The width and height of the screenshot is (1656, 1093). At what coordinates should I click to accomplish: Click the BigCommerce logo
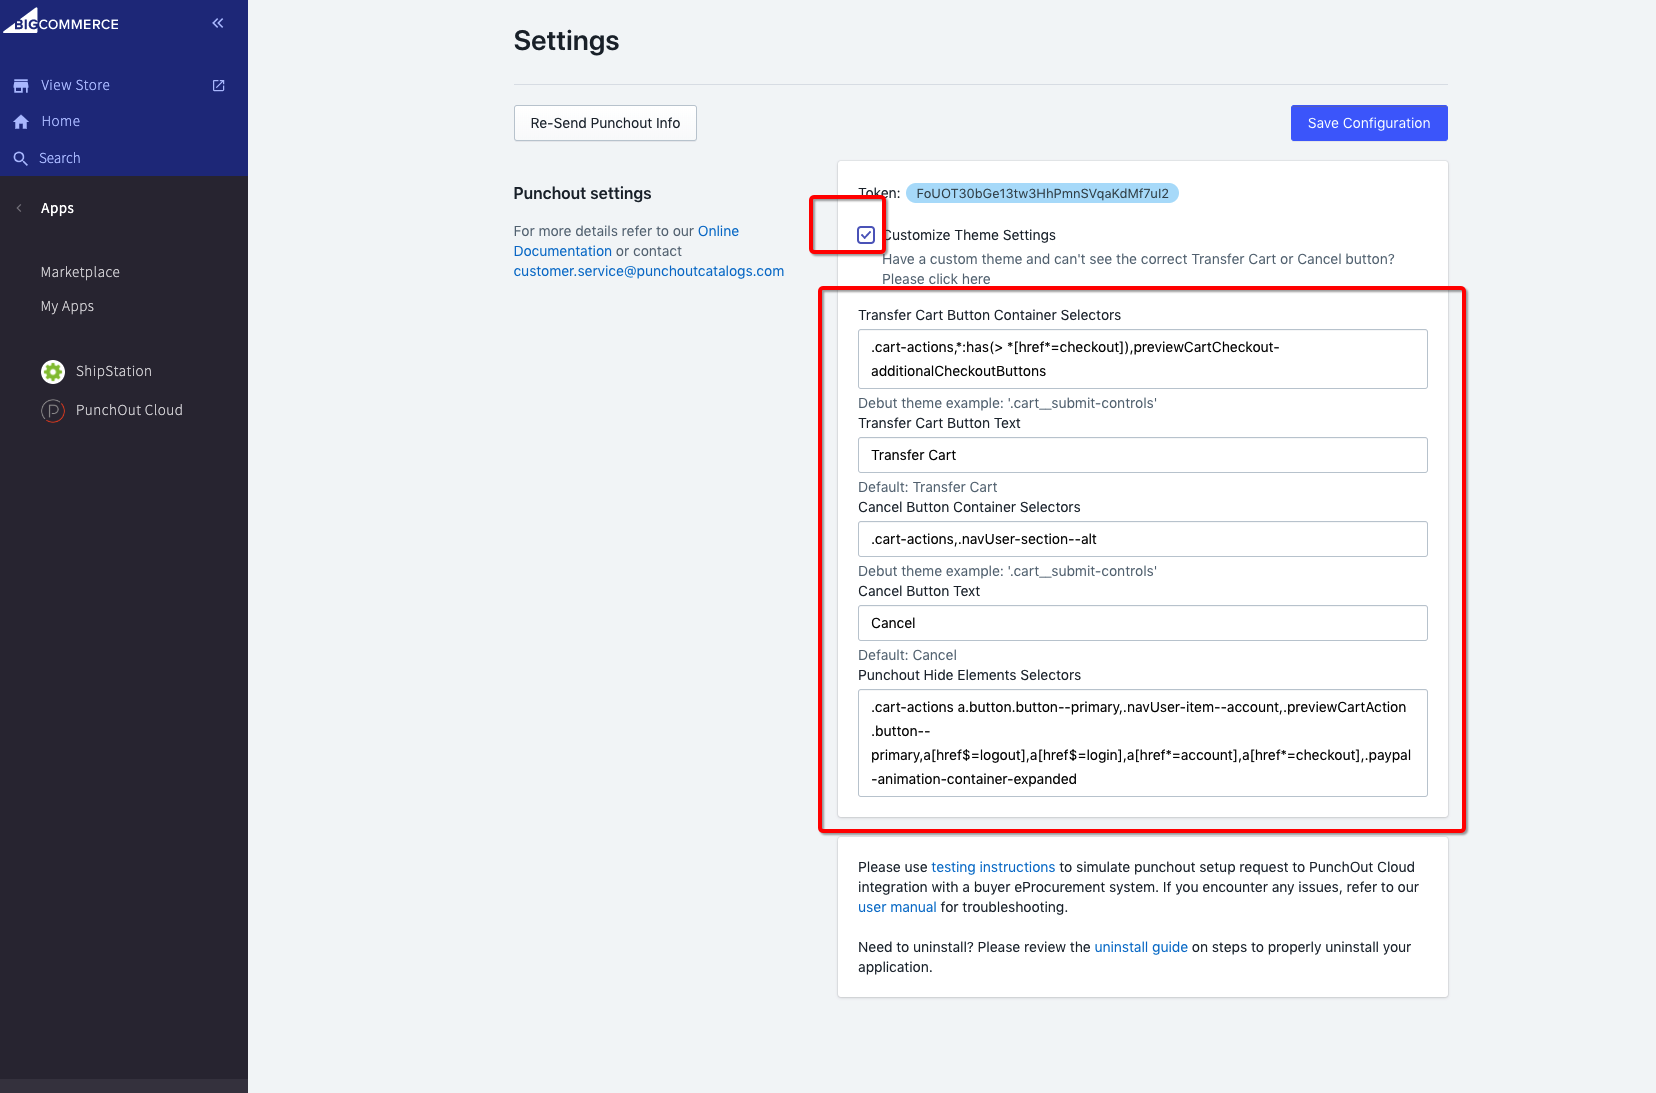pos(61,22)
